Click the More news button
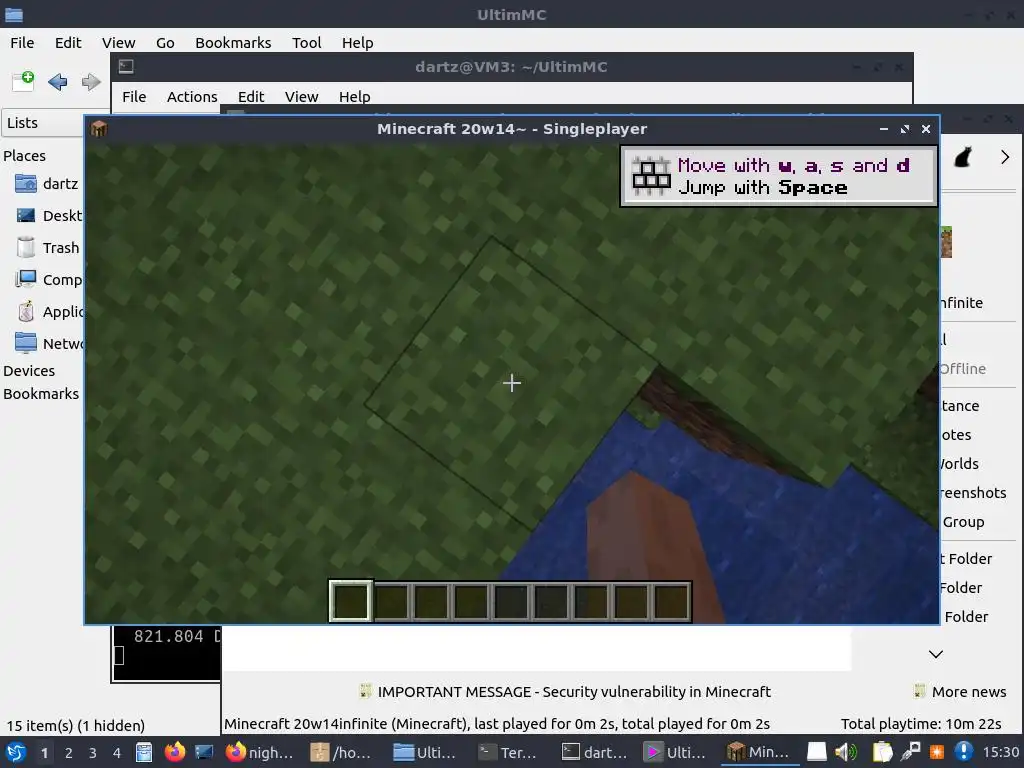Viewport: 1024px width, 768px height. point(960,692)
